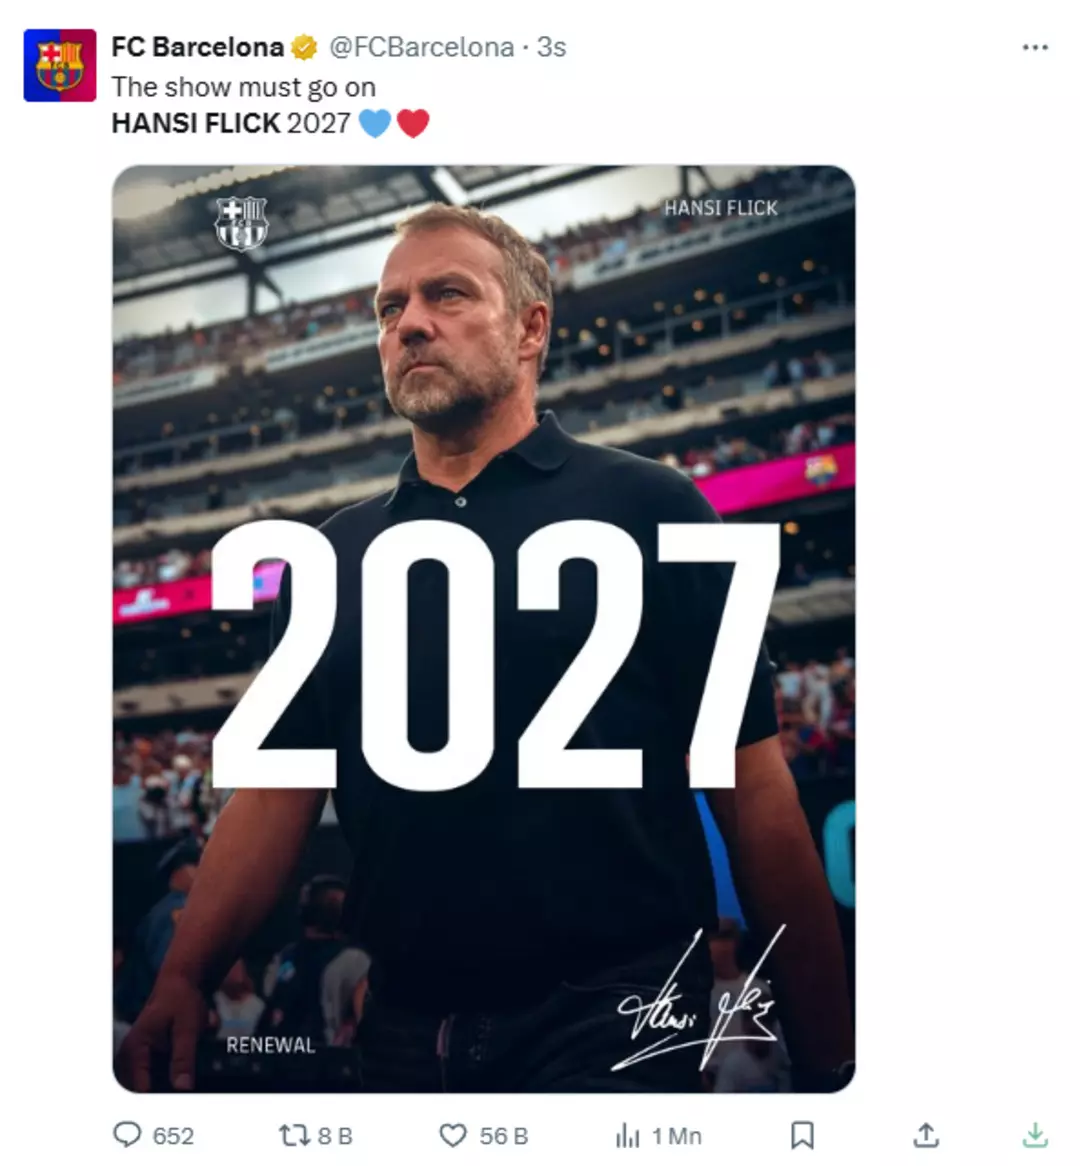The image size is (1080, 1166).
Task: Open FC Barcelona profile avatar
Action: tap(60, 65)
